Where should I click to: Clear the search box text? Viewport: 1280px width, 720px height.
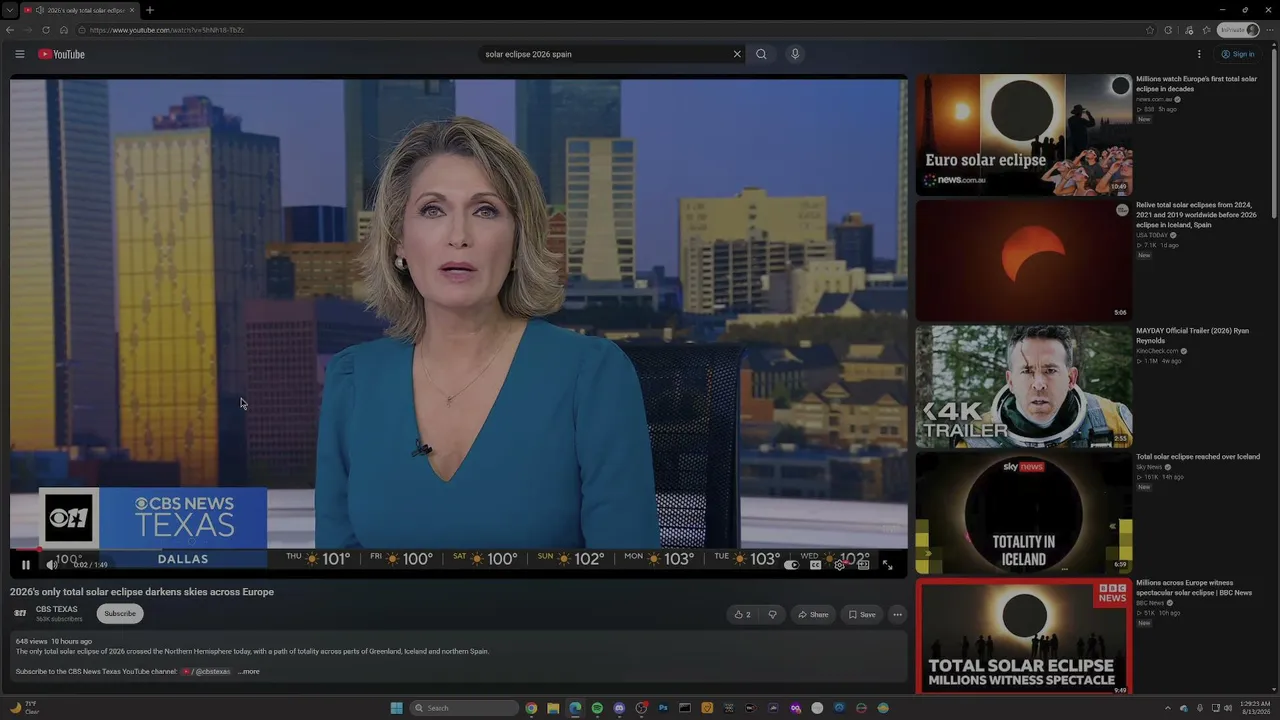click(x=737, y=54)
